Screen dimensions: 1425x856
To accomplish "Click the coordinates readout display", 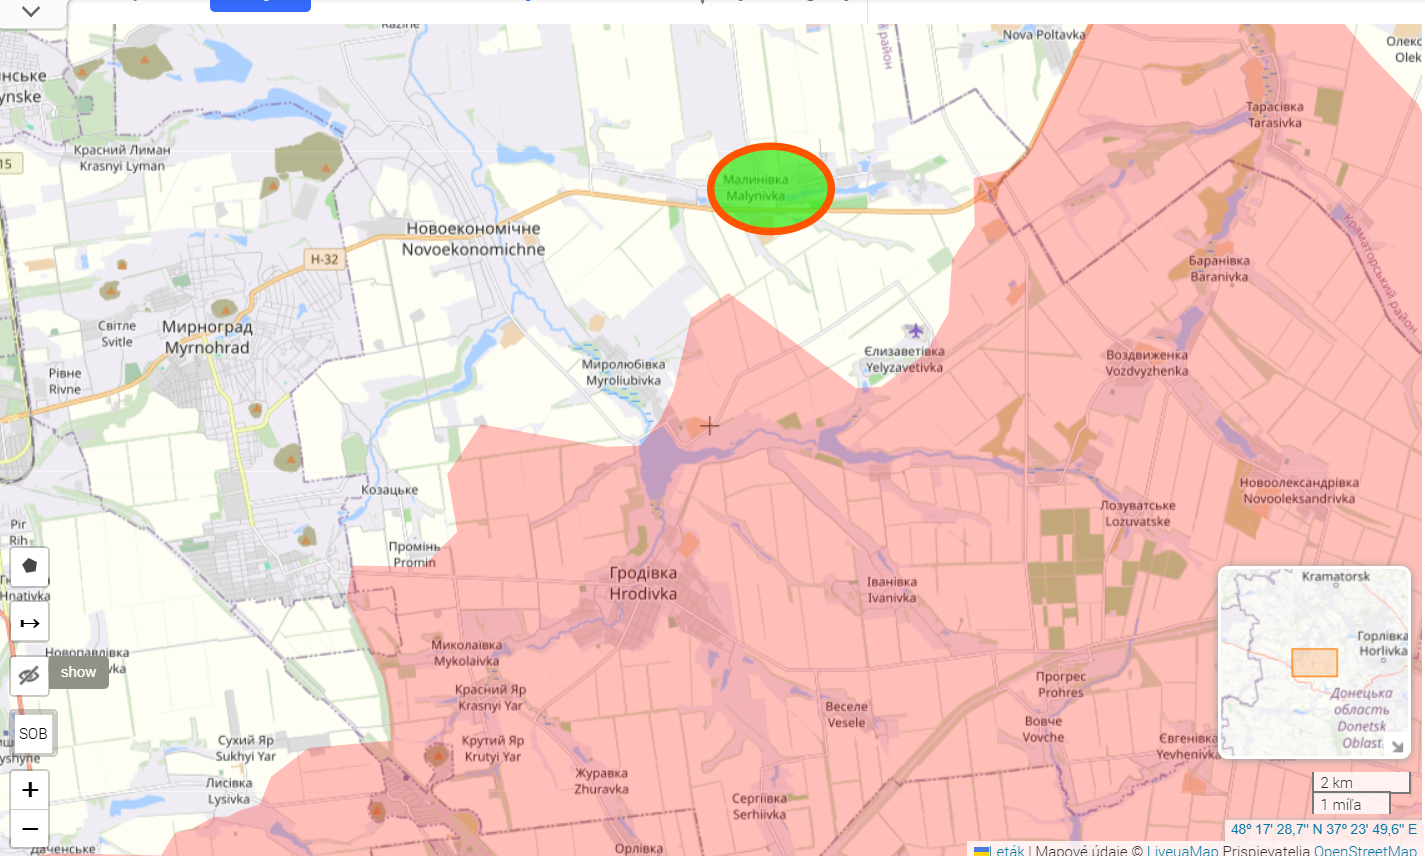I will coord(1322,829).
